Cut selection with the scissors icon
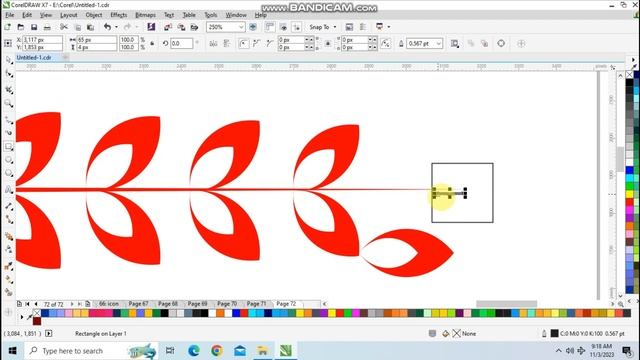The image size is (640, 360). (64, 27)
